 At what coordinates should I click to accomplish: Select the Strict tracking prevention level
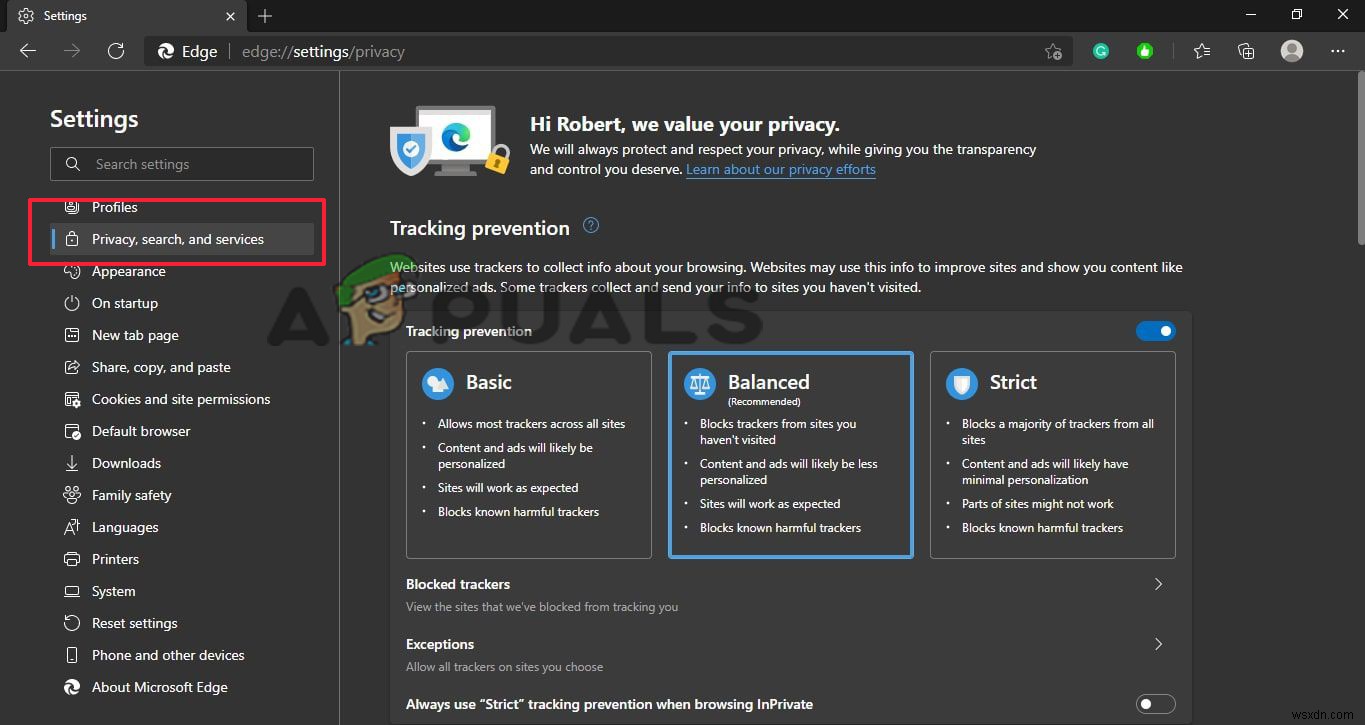pos(1052,455)
